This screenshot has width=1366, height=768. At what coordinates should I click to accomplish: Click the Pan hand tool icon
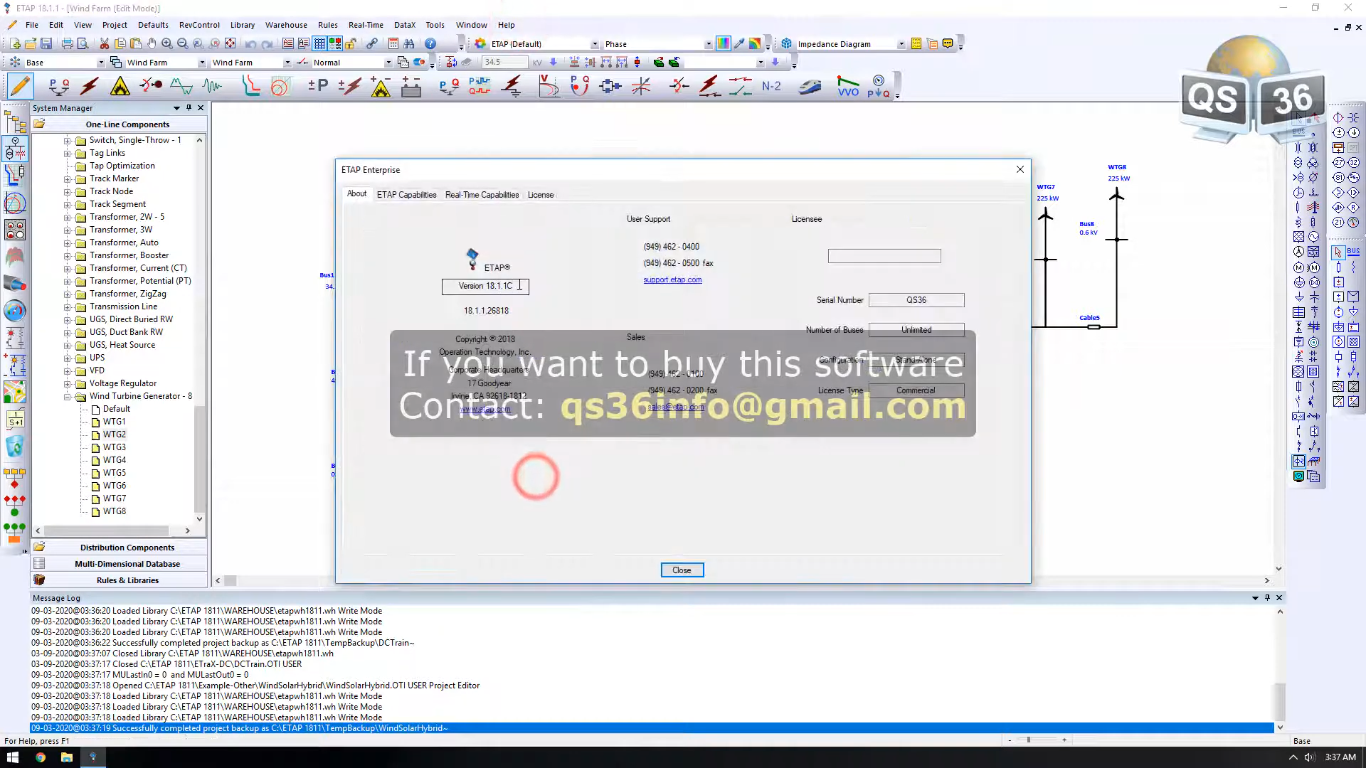(x=151, y=44)
